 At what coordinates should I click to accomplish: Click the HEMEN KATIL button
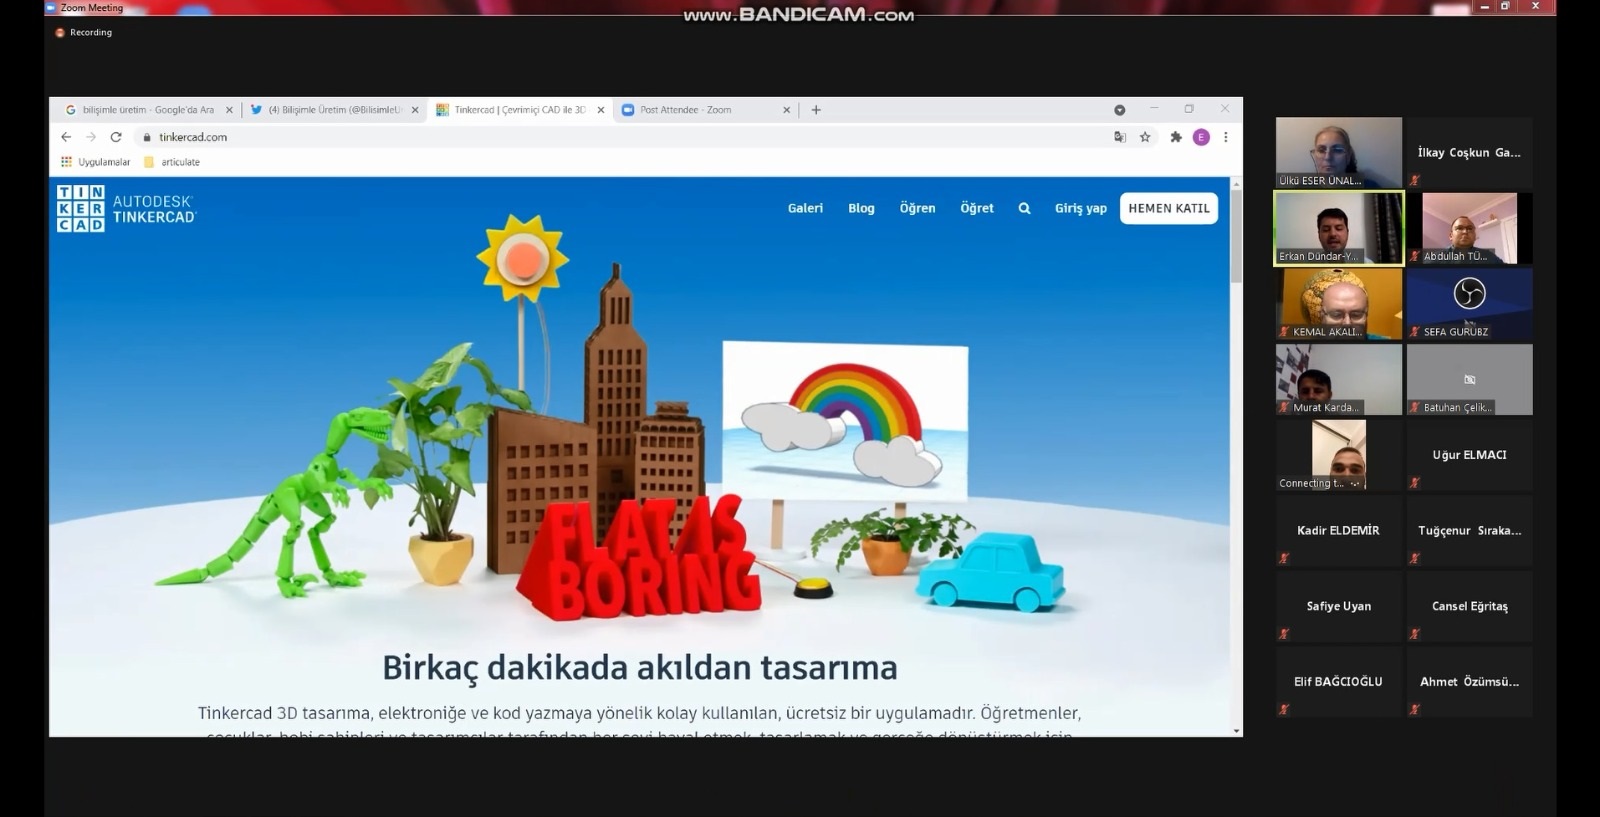(x=1169, y=208)
